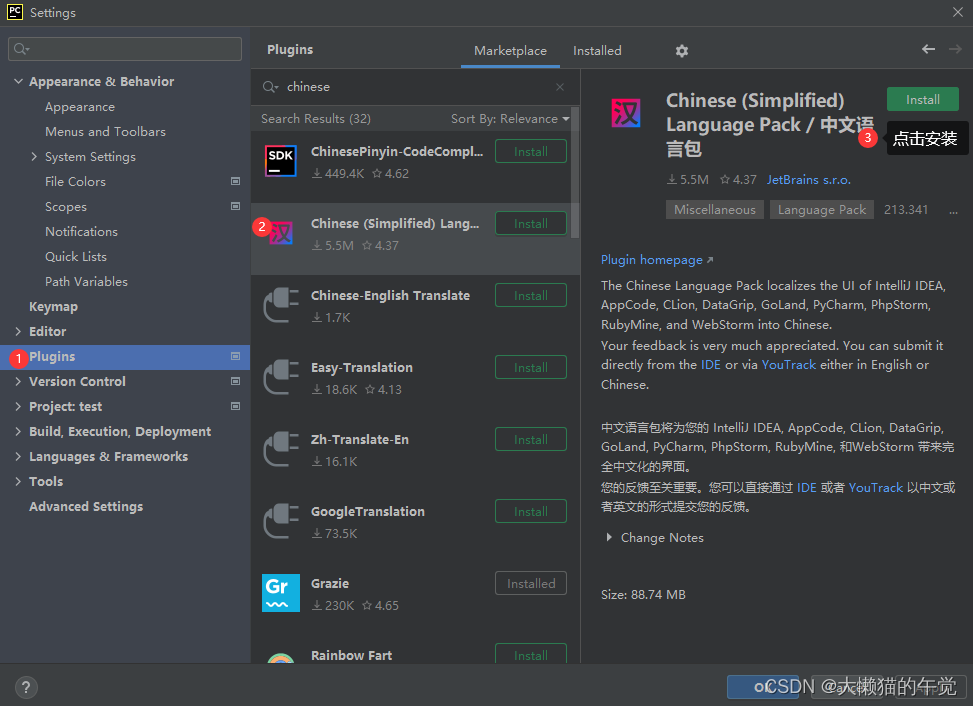Select Menus and Toolbars settings

[105, 132]
